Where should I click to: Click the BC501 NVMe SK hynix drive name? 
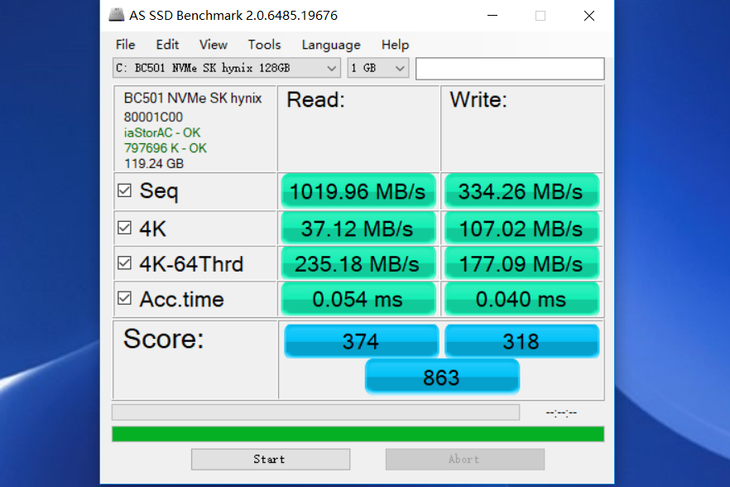coord(193,98)
